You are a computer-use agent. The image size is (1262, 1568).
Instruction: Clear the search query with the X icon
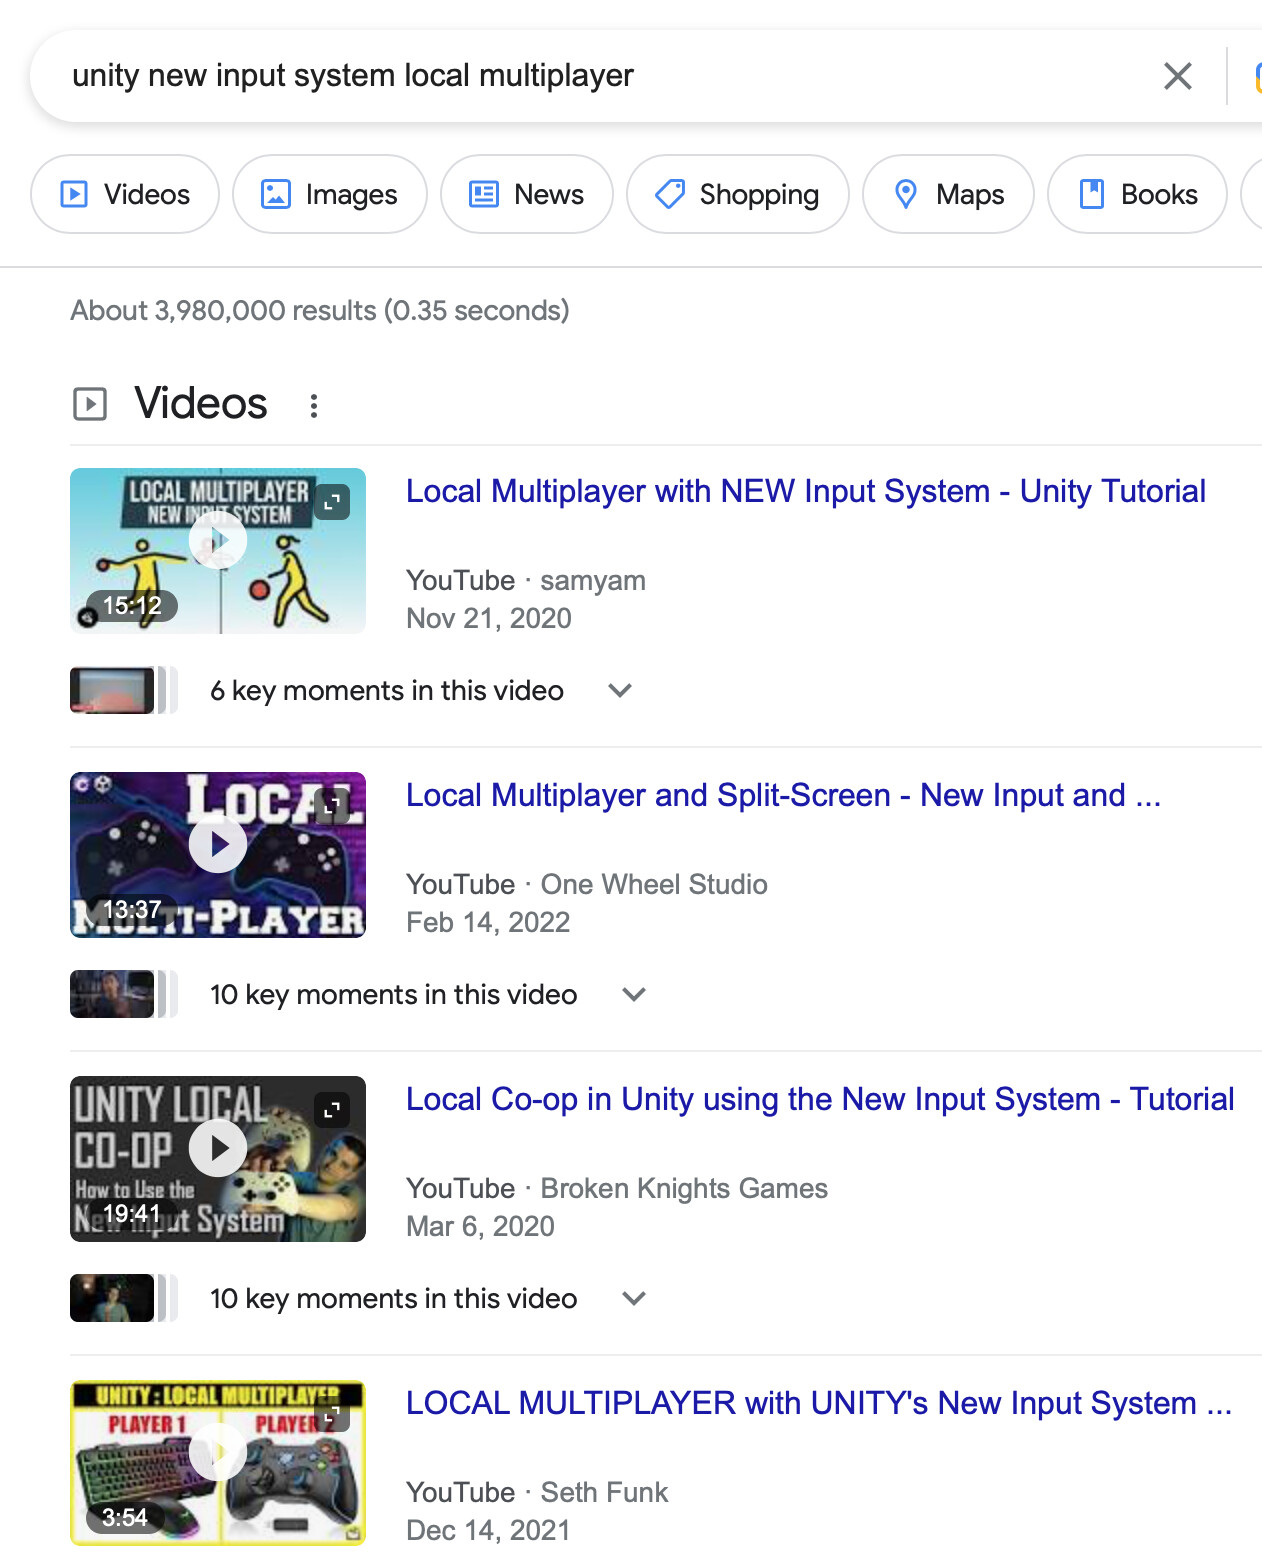click(1178, 76)
